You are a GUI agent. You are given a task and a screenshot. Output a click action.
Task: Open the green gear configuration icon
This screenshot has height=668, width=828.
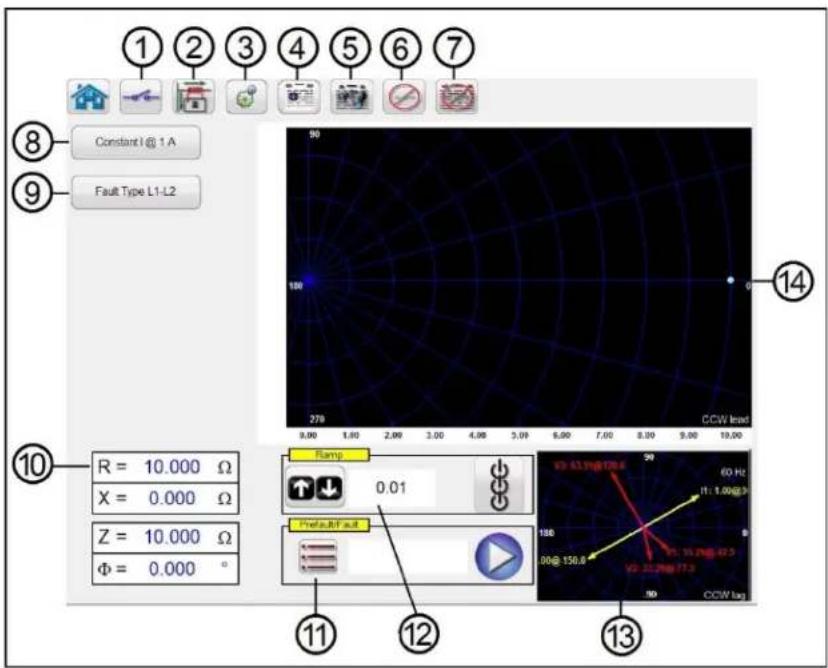pyautogui.click(x=247, y=97)
